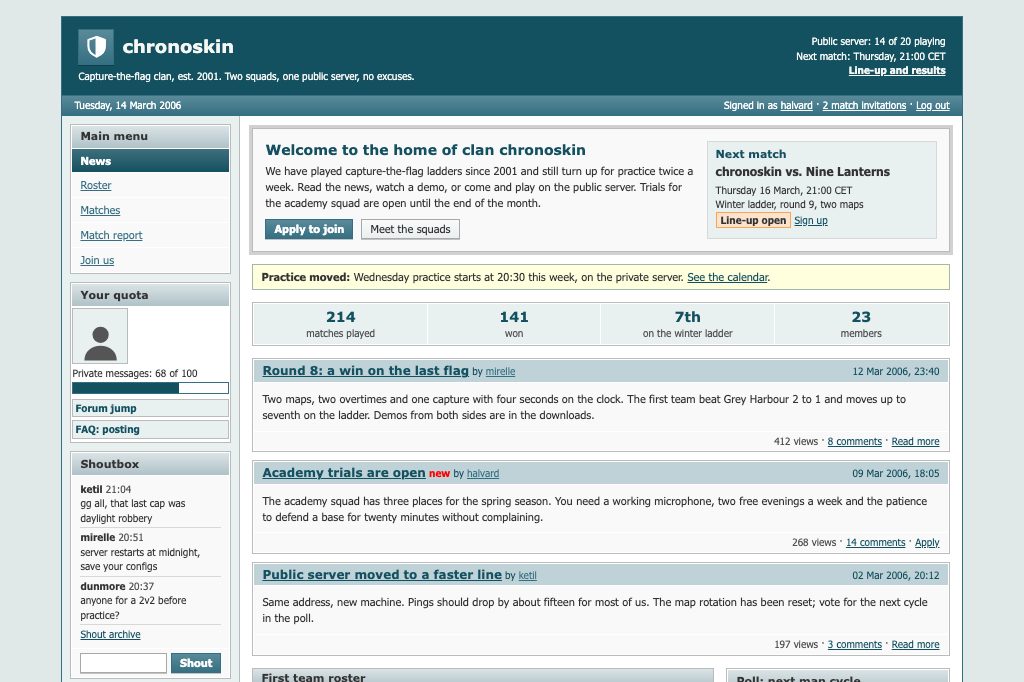This screenshot has width=1024, height=682.
Task: Open 'Academy trials are open' article
Action: [344, 472]
